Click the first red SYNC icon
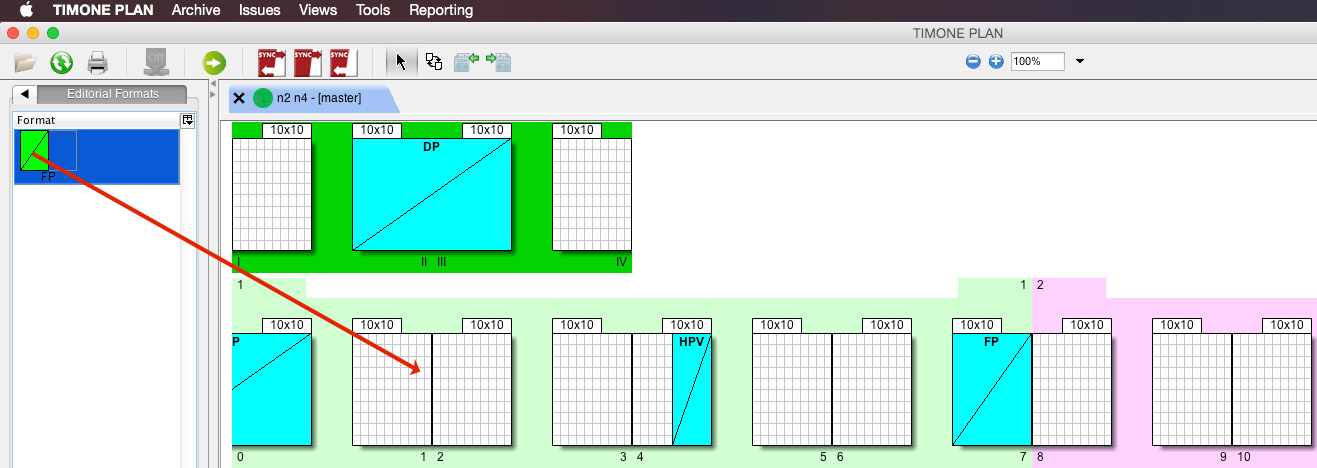The height and width of the screenshot is (468, 1317). tap(273, 62)
